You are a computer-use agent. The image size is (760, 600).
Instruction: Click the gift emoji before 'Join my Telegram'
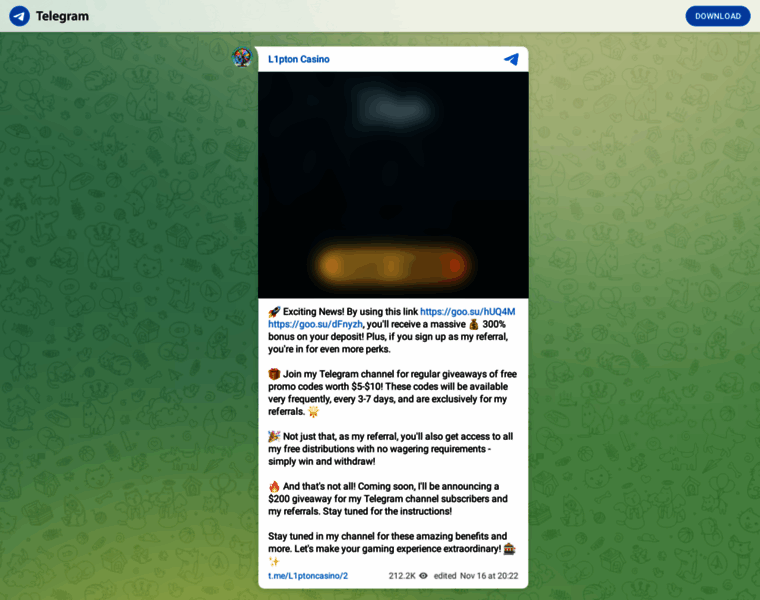(274, 374)
